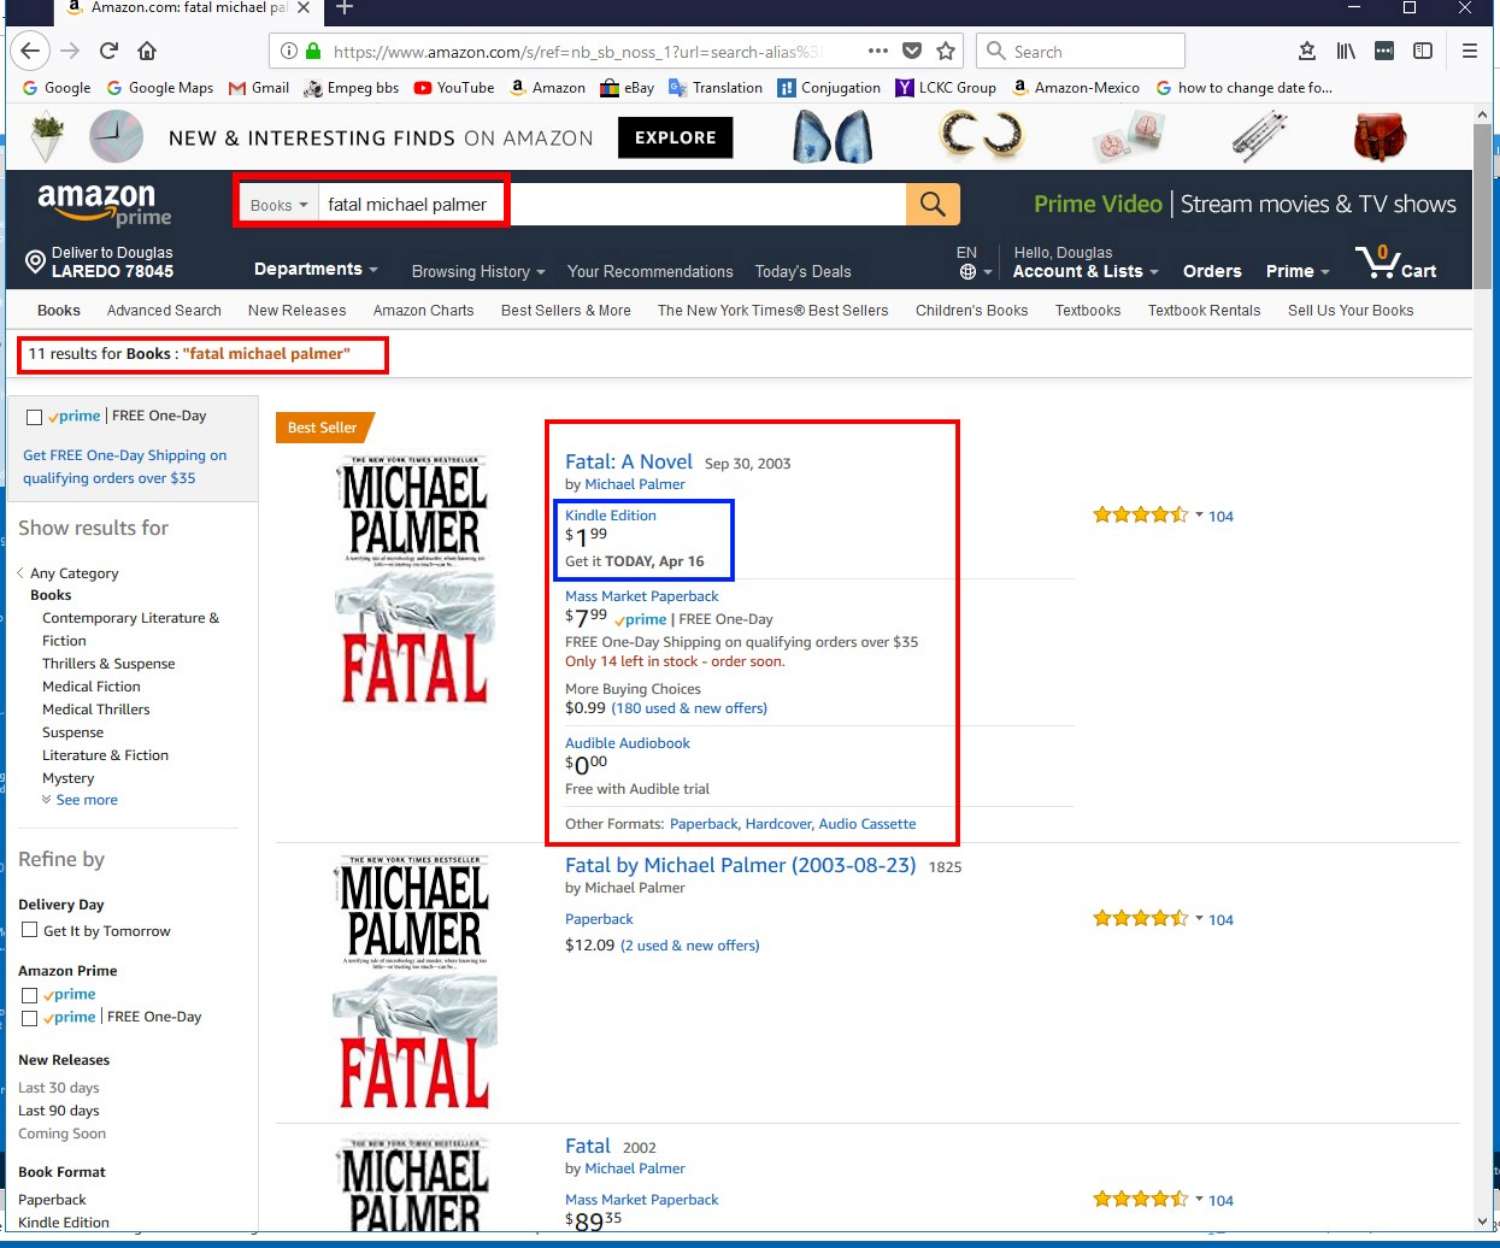
Task: Click into the Amazon search text field
Action: point(612,204)
